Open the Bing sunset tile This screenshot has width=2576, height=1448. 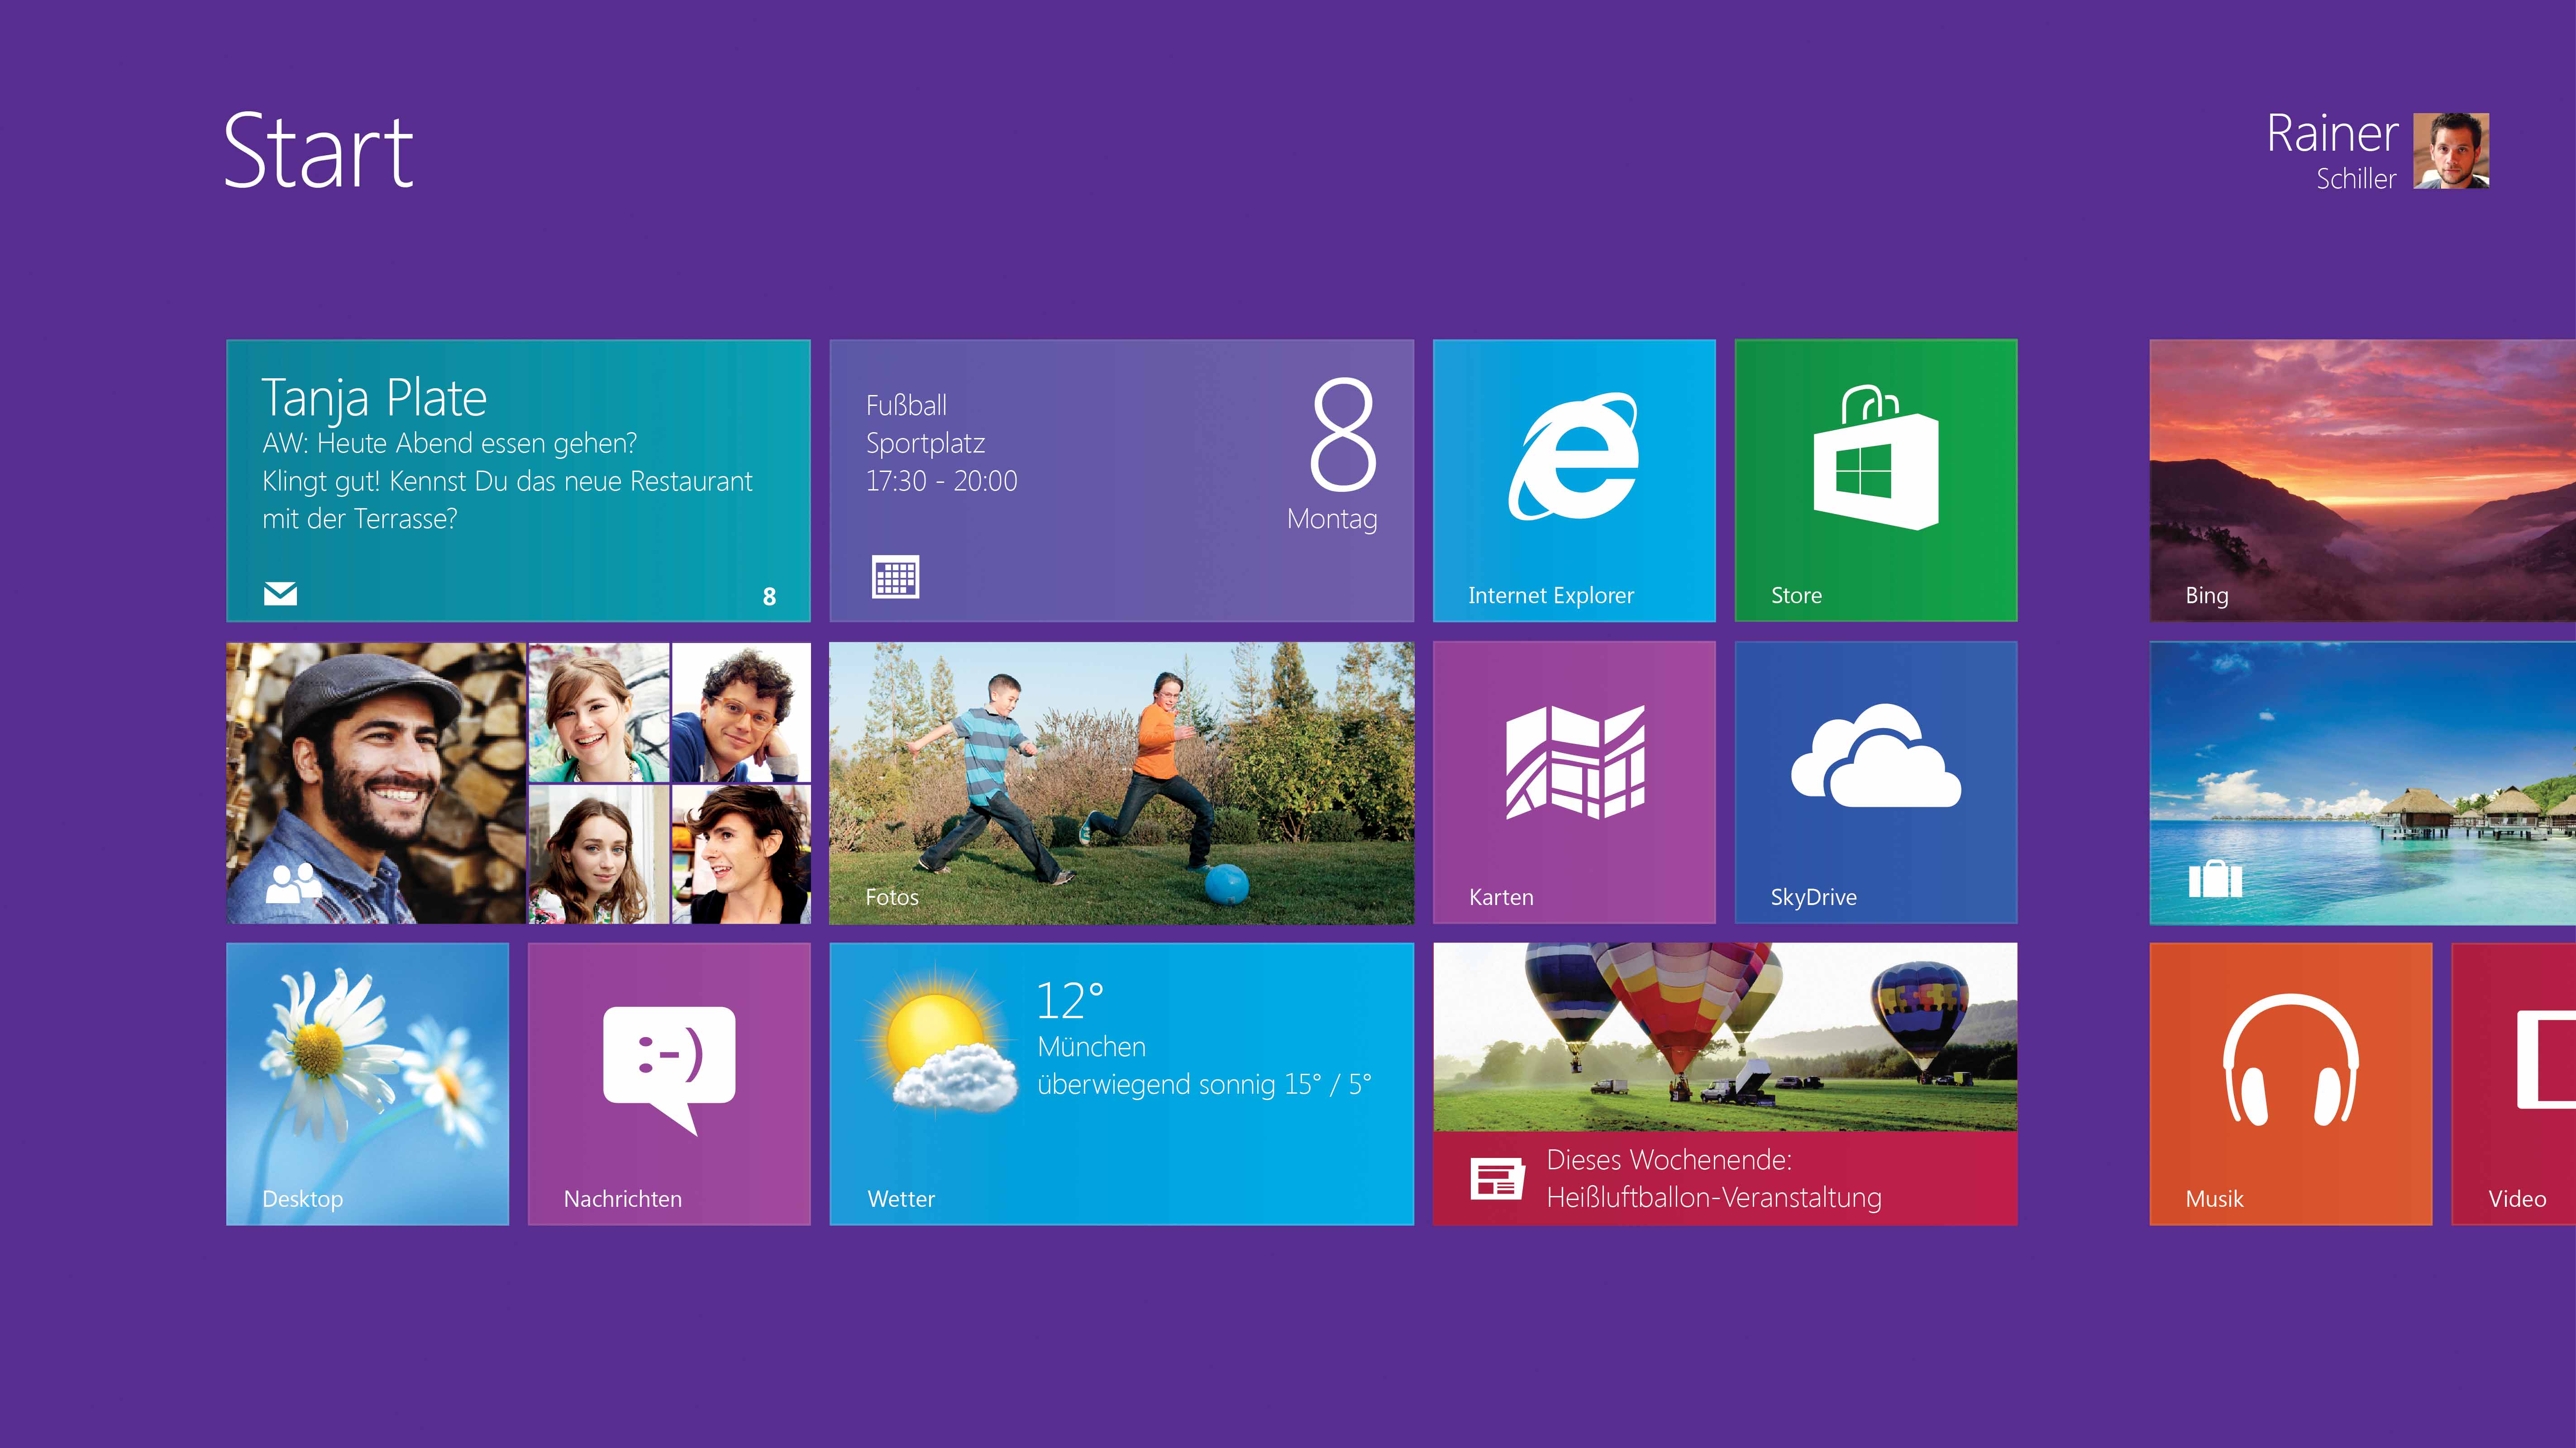coord(2362,480)
